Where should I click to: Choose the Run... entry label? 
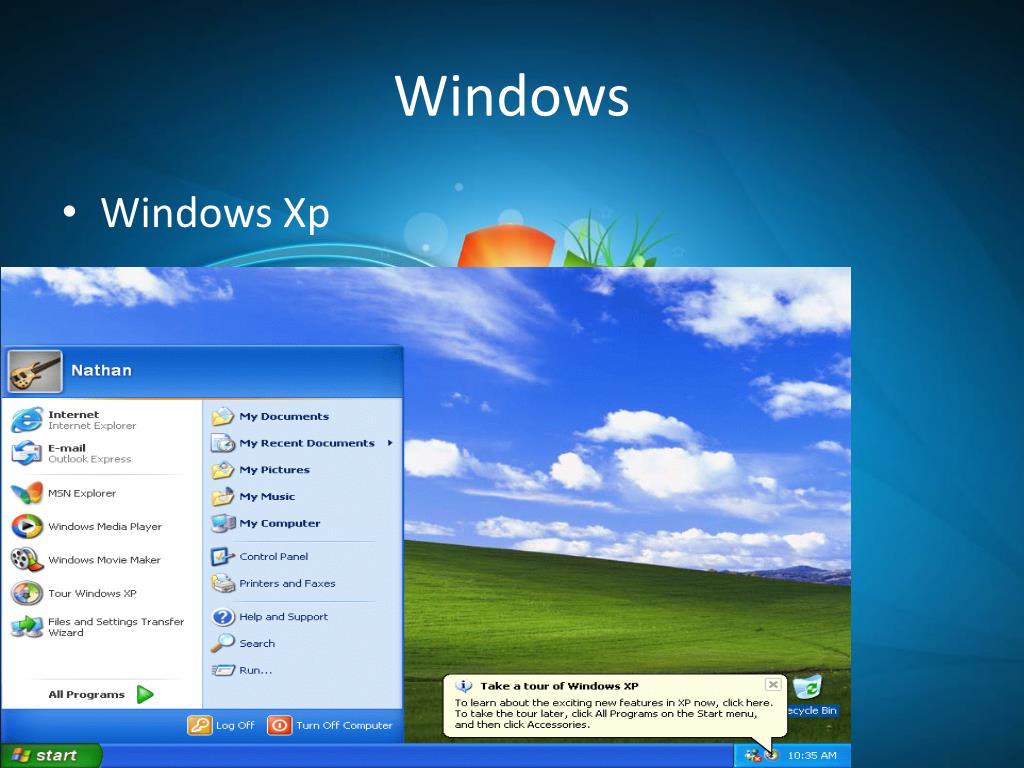(255, 670)
